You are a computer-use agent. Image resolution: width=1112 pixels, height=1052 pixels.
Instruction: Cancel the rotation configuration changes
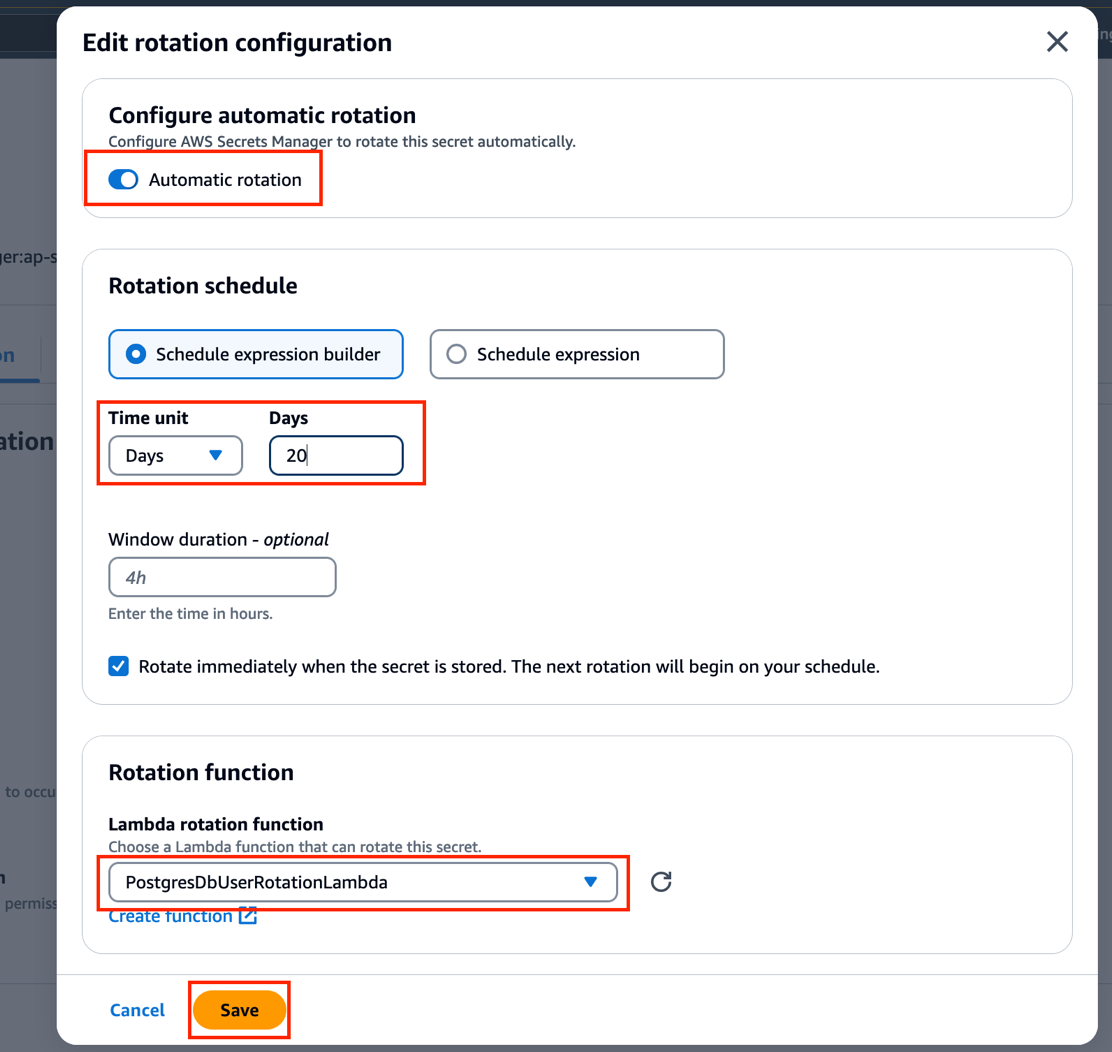point(137,1010)
